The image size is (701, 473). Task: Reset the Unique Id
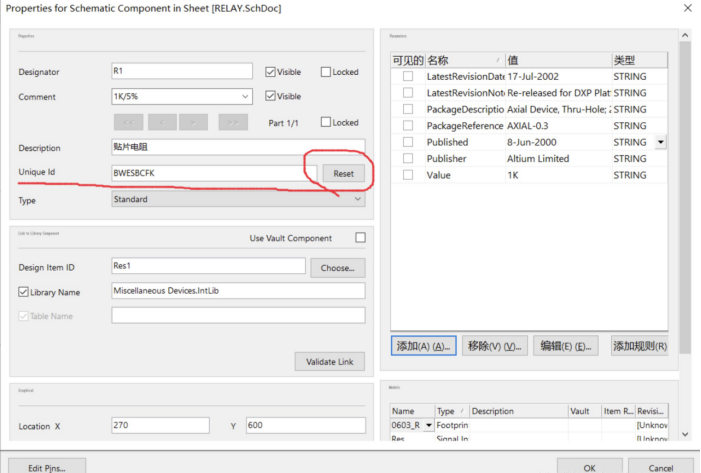pyautogui.click(x=343, y=173)
